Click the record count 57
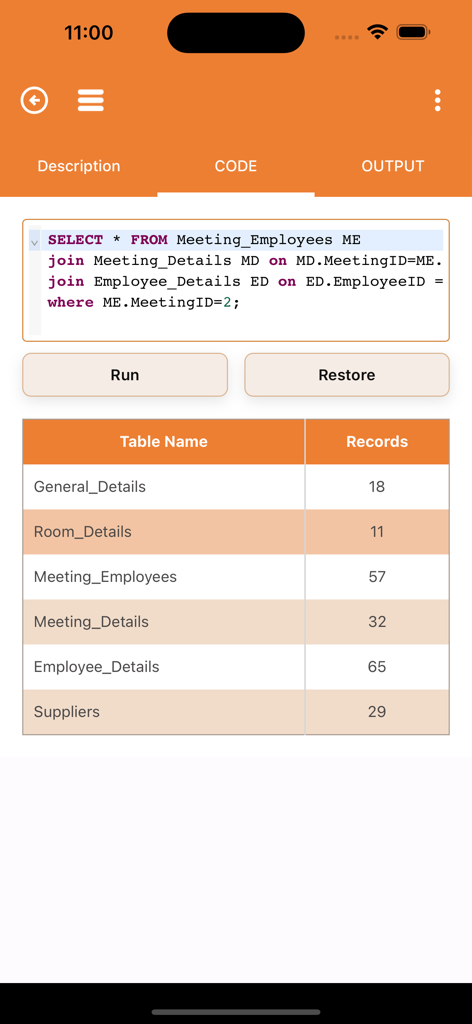Viewport: 472px width, 1024px height. [x=377, y=577]
